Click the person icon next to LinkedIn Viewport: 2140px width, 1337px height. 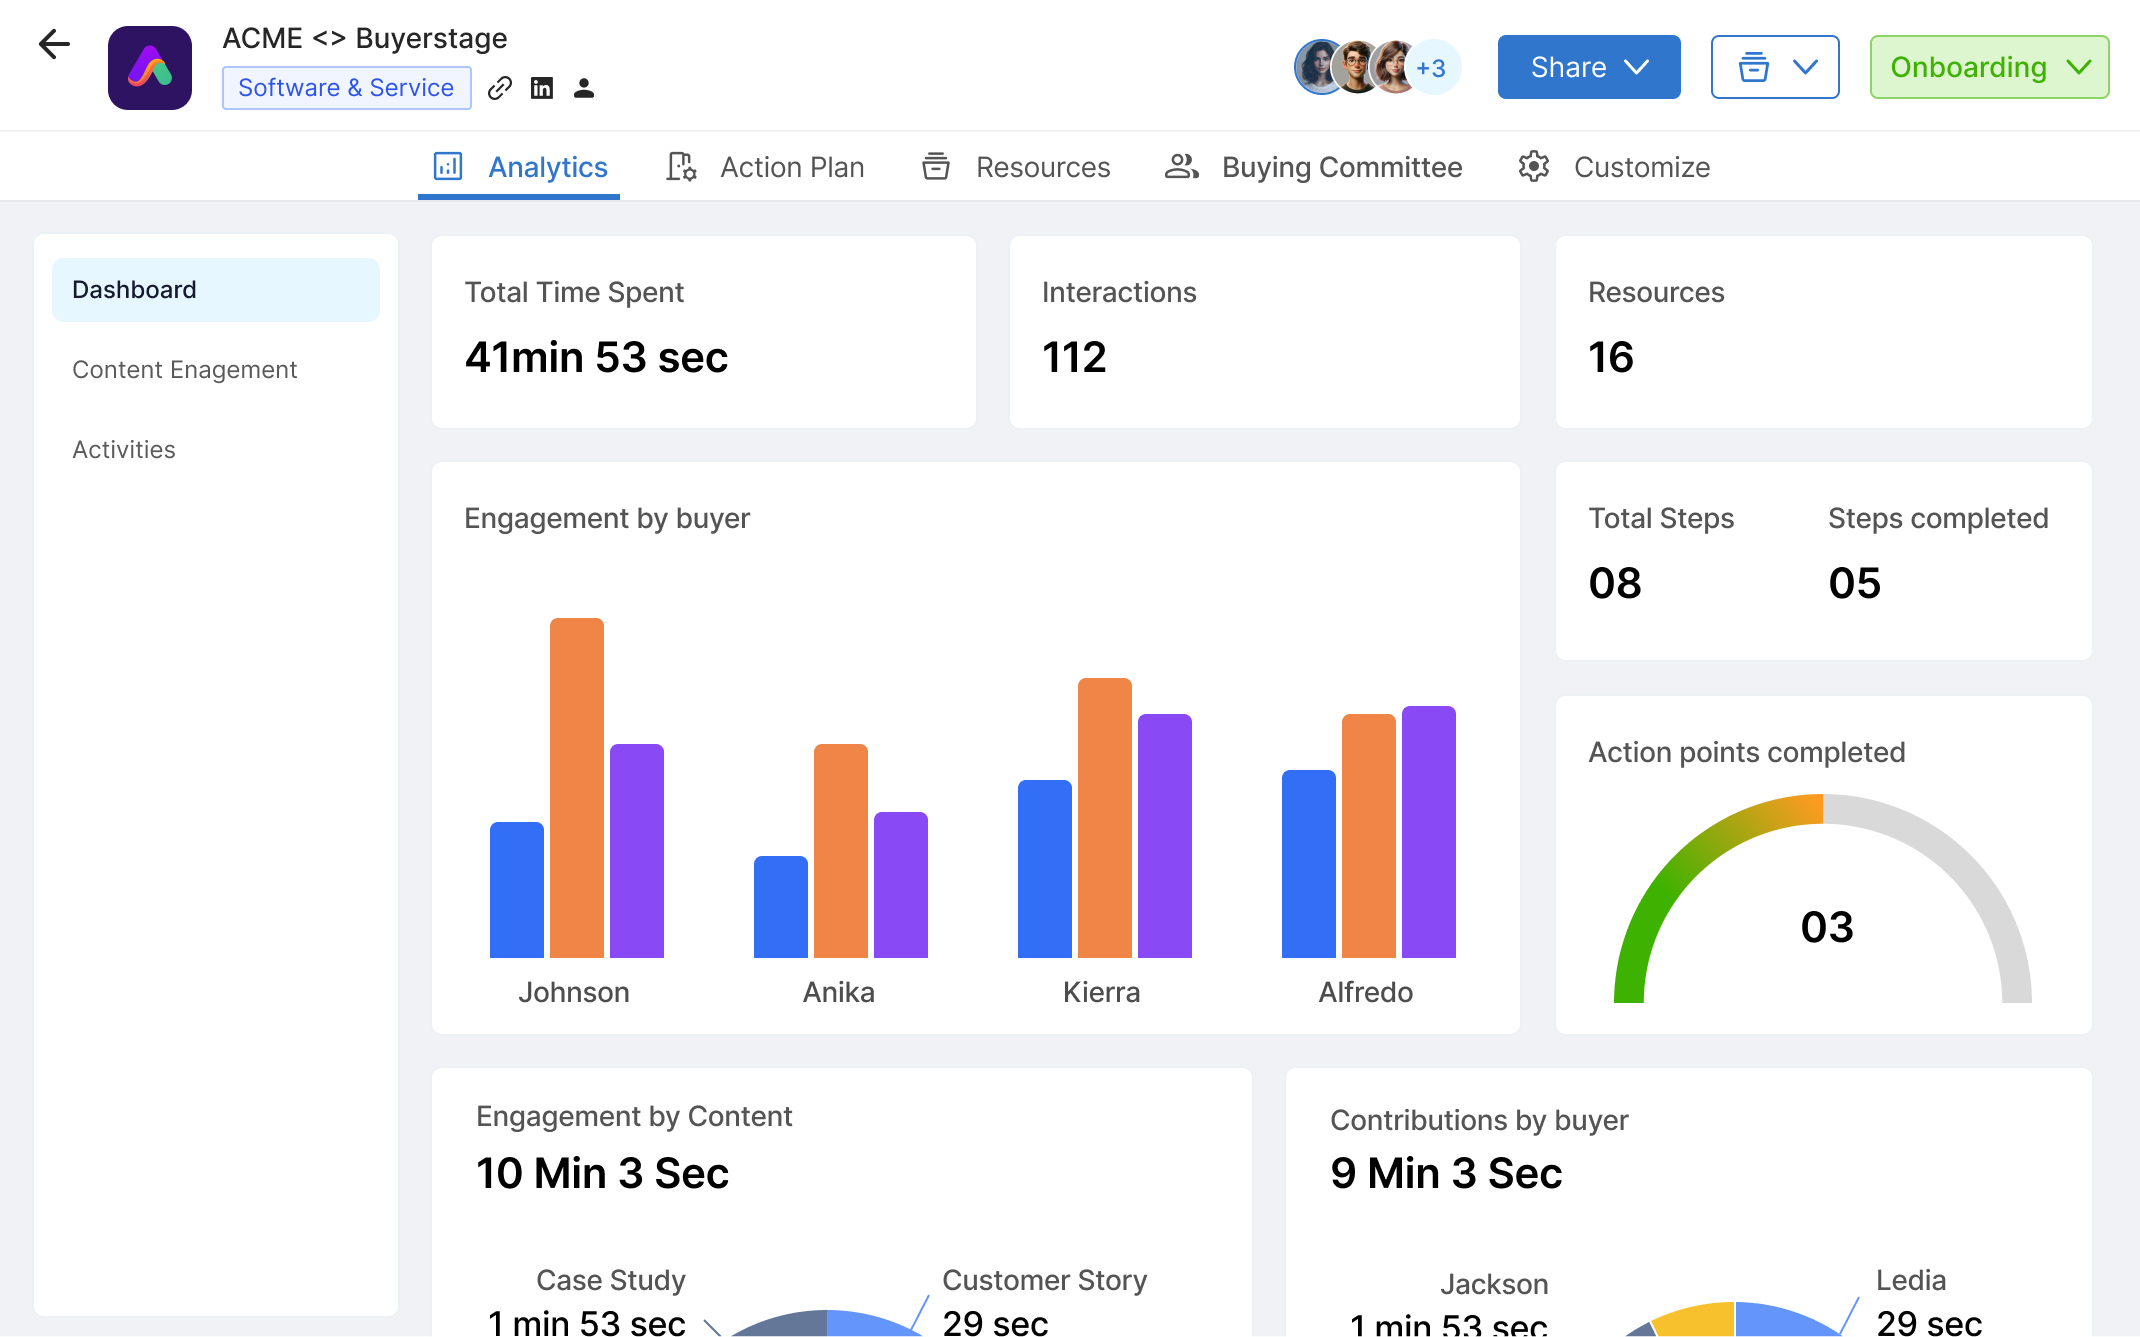pyautogui.click(x=584, y=88)
